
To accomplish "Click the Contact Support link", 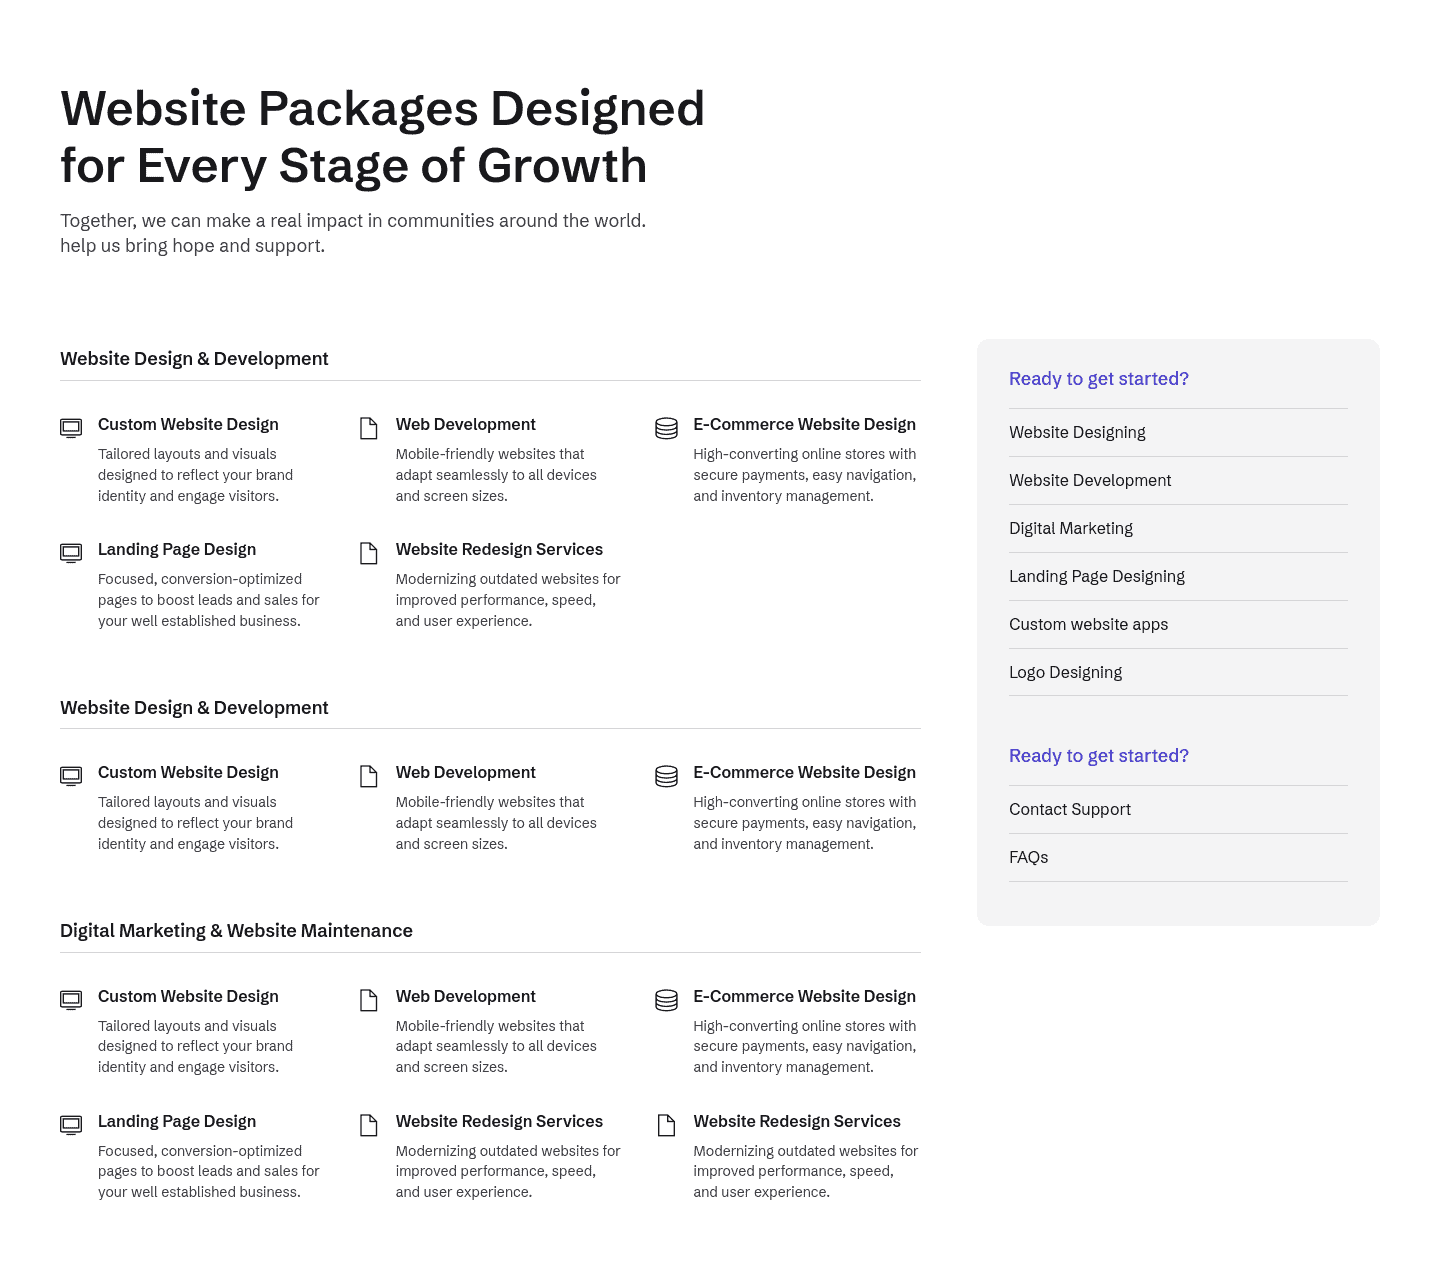I will click(1070, 809).
